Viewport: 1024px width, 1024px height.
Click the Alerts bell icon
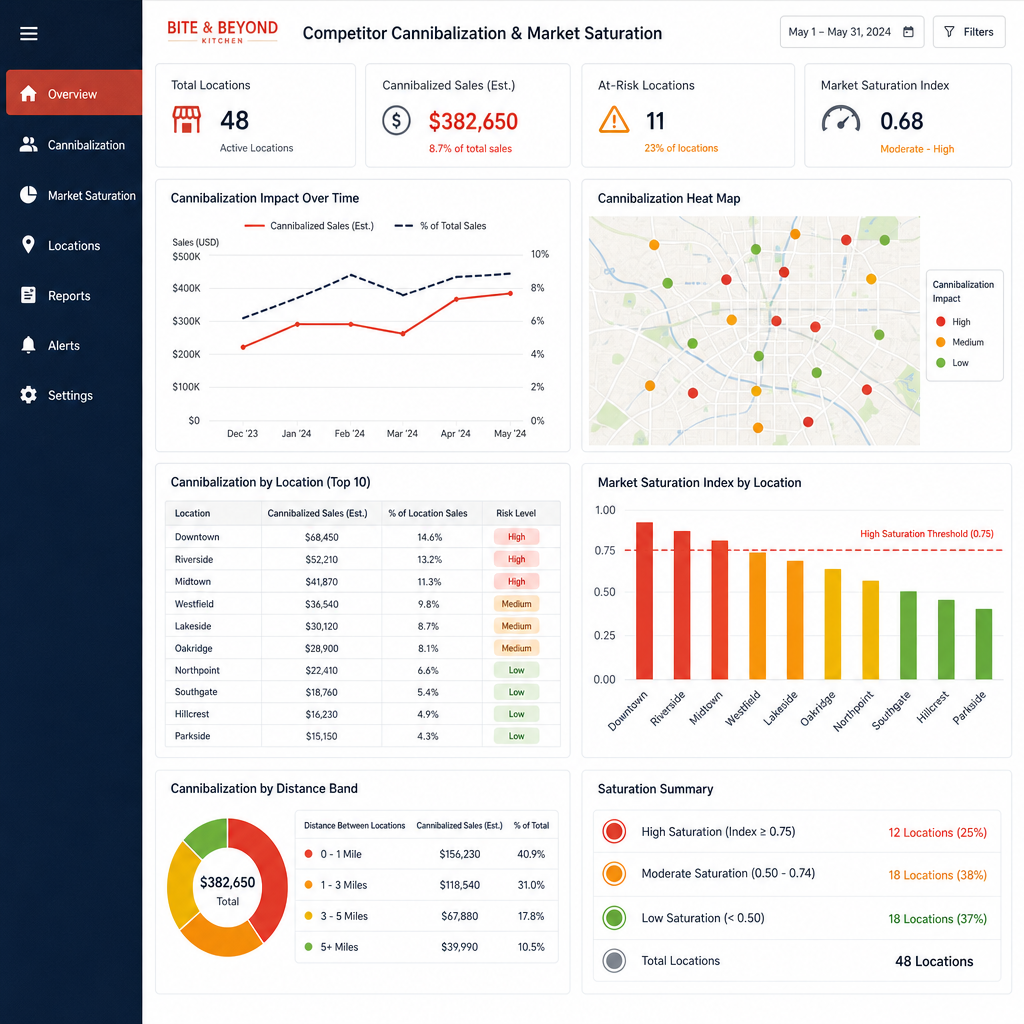click(28, 345)
